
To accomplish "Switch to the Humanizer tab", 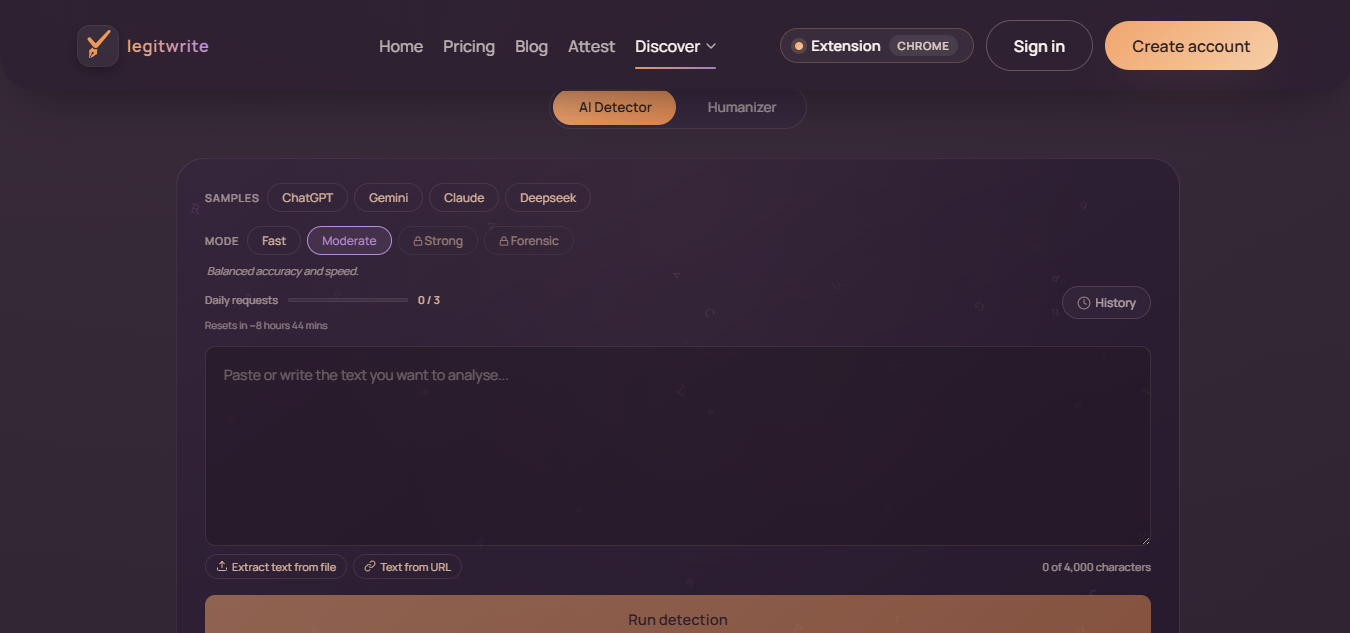I will pyautogui.click(x=742, y=107).
